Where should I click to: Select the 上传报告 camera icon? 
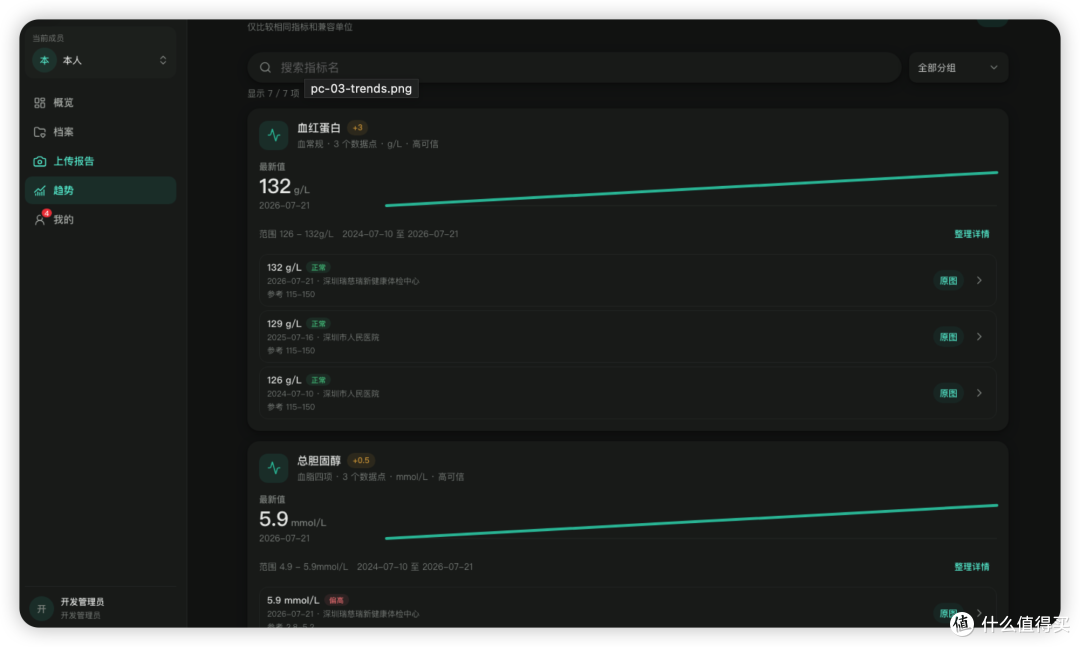pos(40,161)
